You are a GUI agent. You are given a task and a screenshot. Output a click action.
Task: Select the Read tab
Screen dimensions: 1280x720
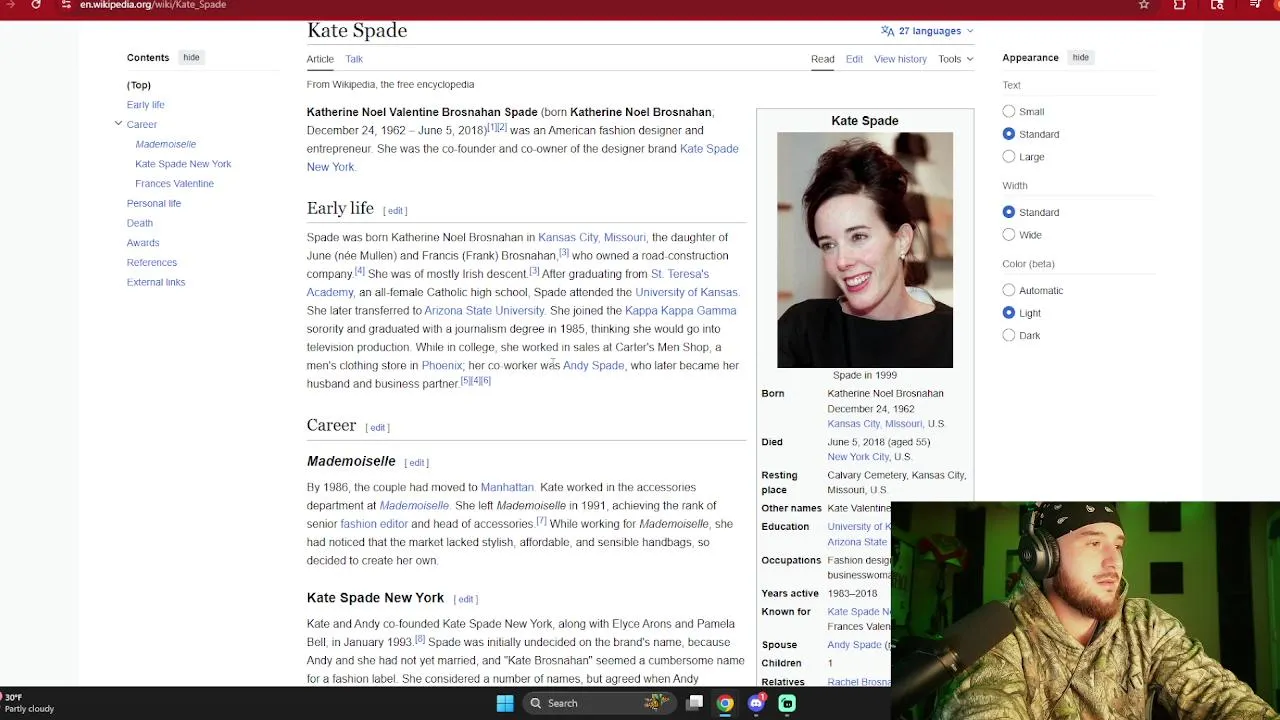click(822, 59)
